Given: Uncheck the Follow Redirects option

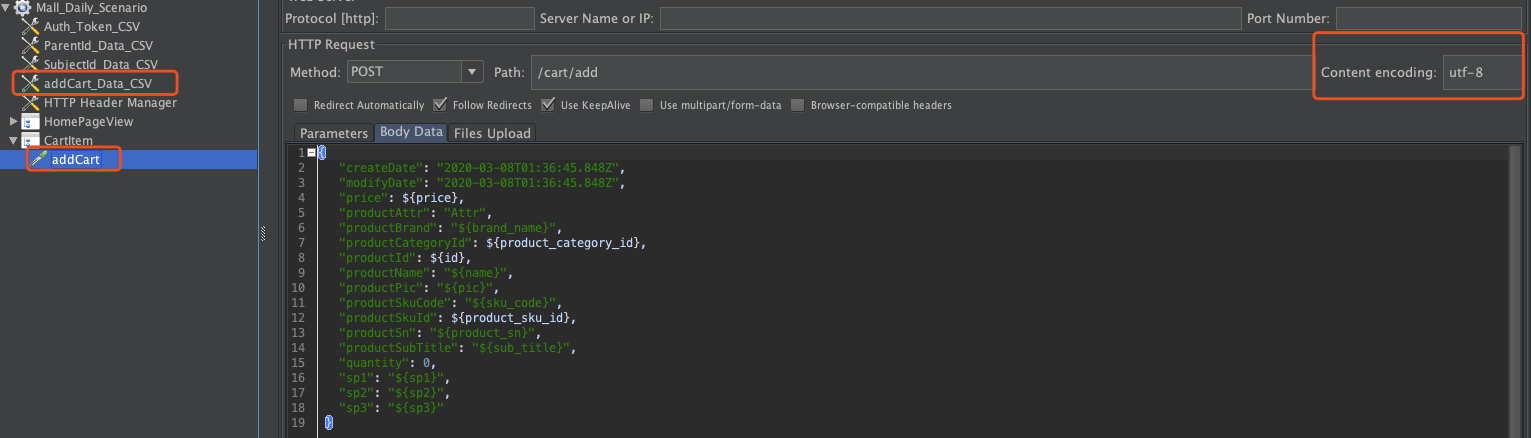Looking at the screenshot, I should point(440,105).
